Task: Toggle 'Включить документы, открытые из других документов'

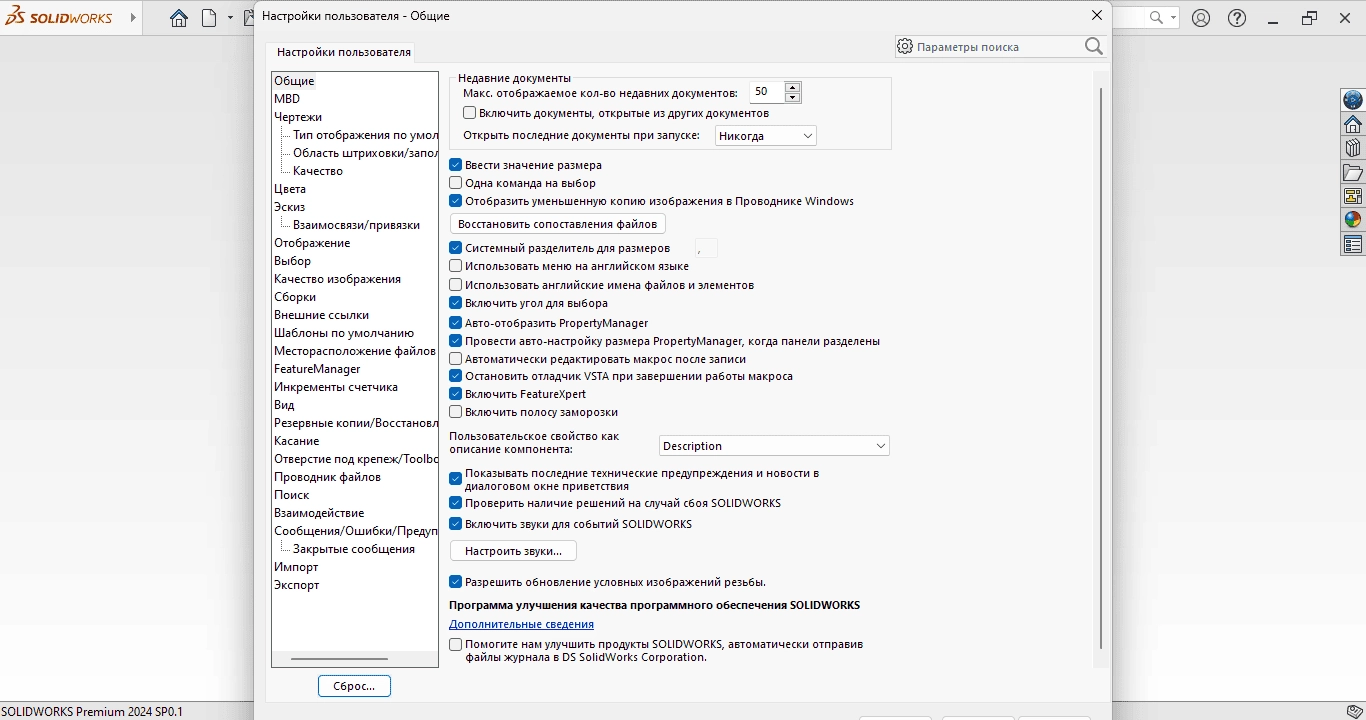Action: [x=470, y=113]
